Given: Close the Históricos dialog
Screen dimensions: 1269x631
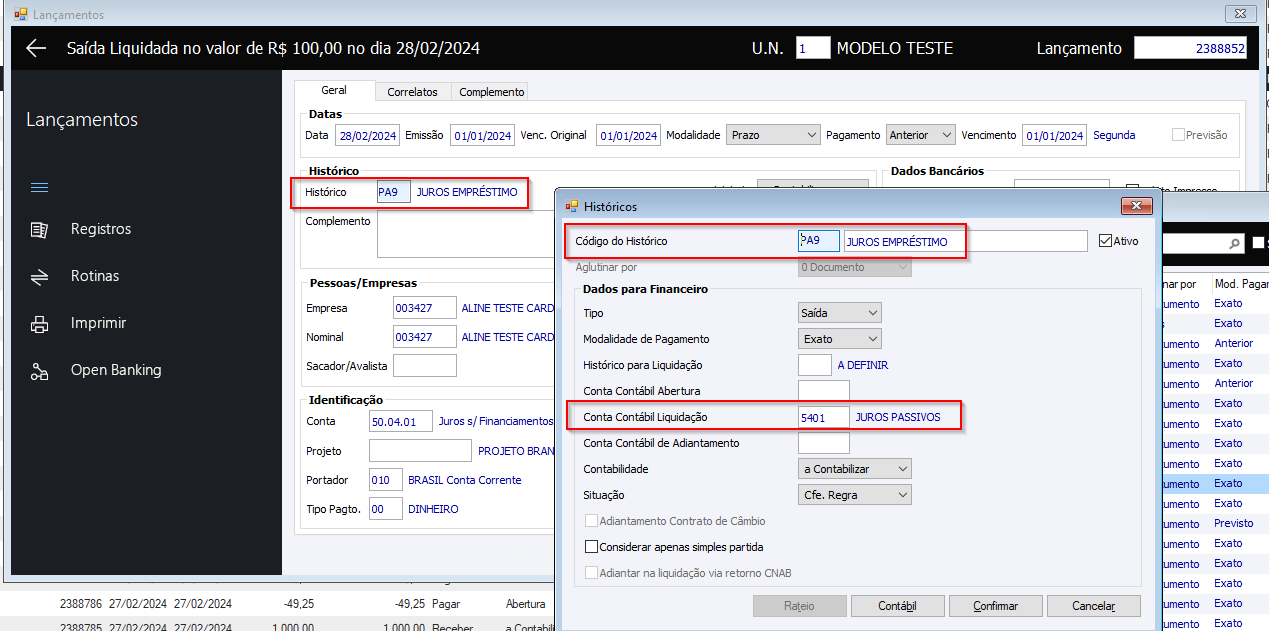Looking at the screenshot, I should [x=1136, y=206].
